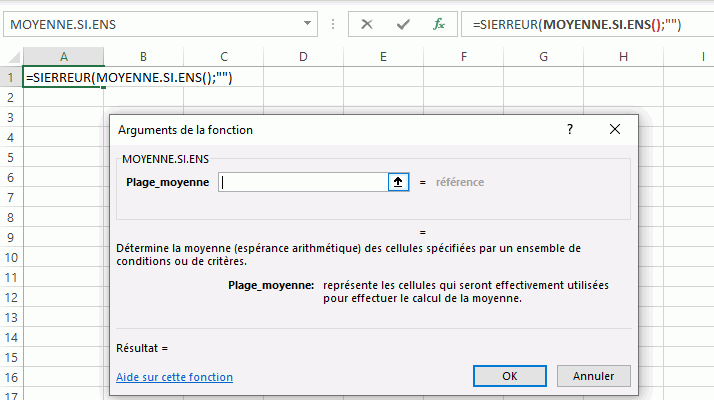Image resolution: width=714 pixels, height=400 pixels.
Task: Select row 1 header
Action: point(11,77)
